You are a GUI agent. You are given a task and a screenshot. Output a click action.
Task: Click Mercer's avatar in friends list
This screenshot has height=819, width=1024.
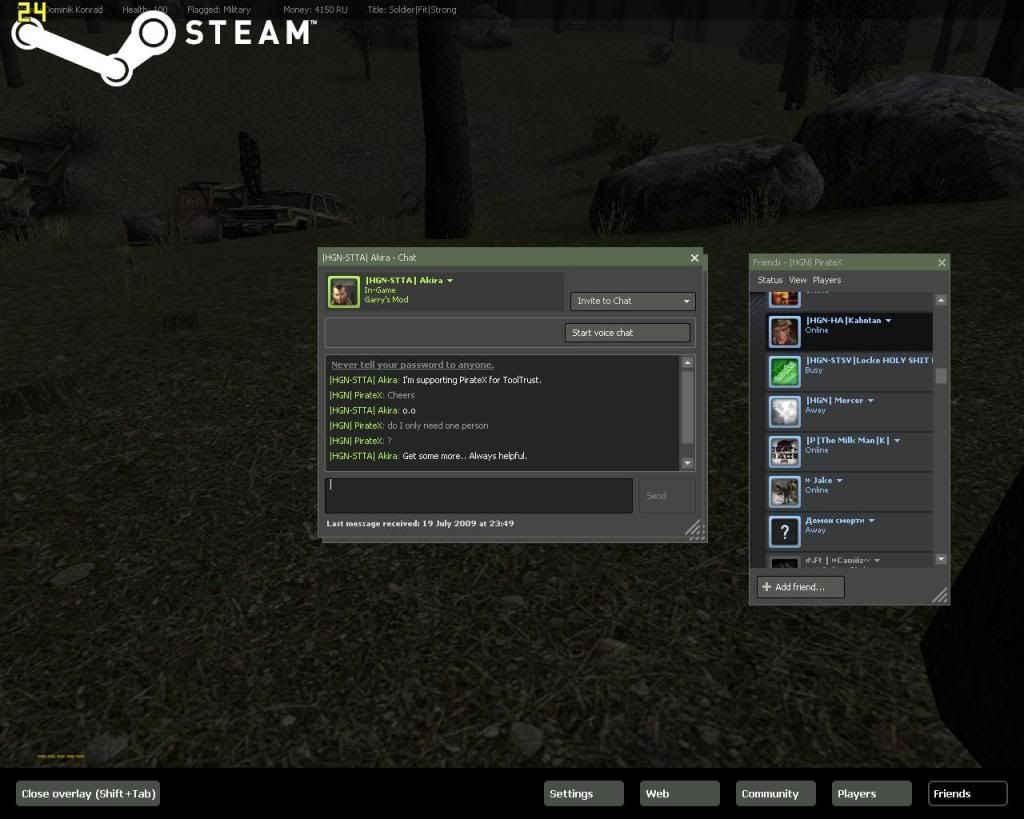click(784, 411)
